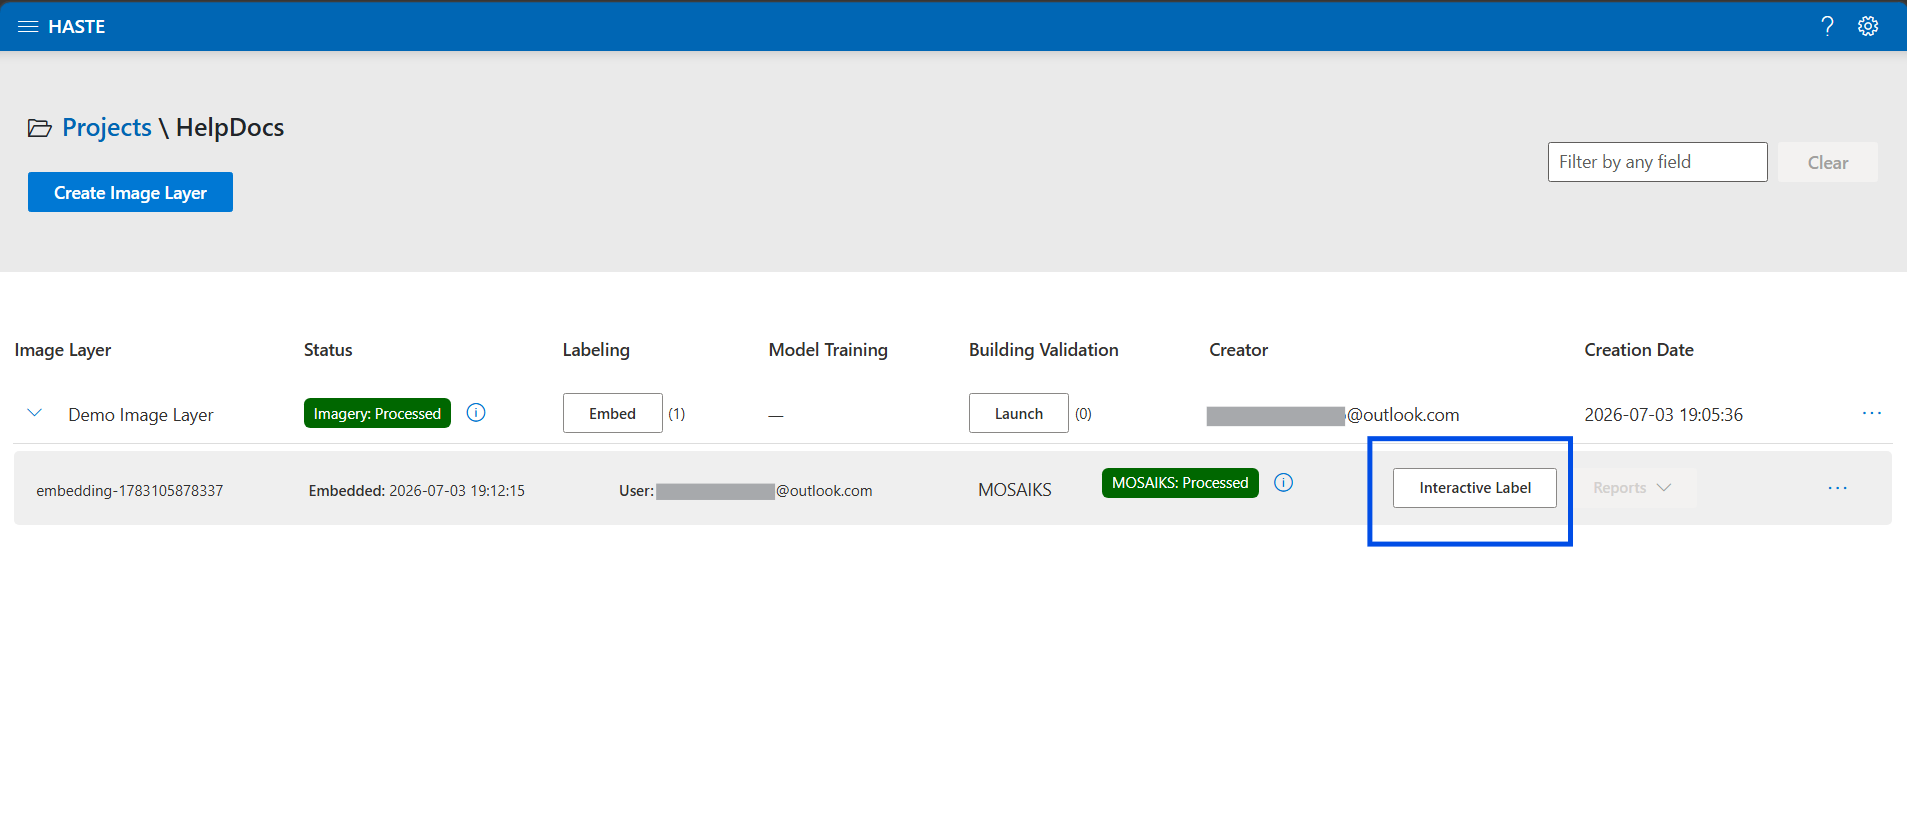The image size is (1907, 837).
Task: Focus the Filter by any field input
Action: click(1657, 162)
